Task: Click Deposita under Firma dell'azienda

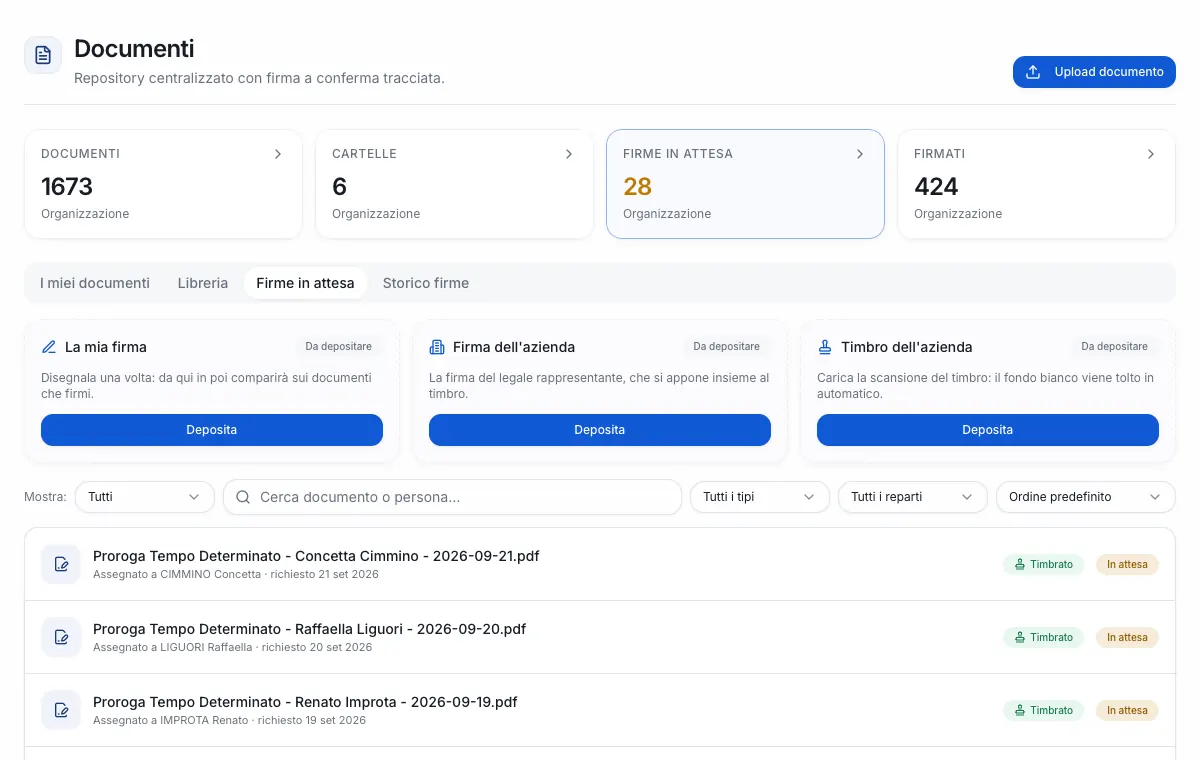Action: 600,430
